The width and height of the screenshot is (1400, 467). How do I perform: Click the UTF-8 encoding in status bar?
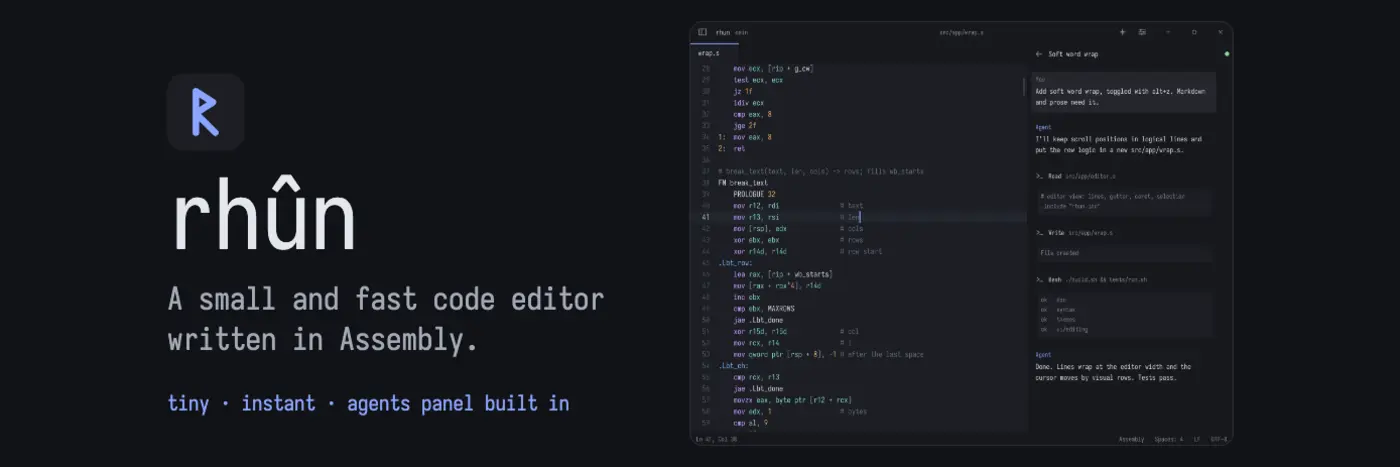click(1219, 439)
